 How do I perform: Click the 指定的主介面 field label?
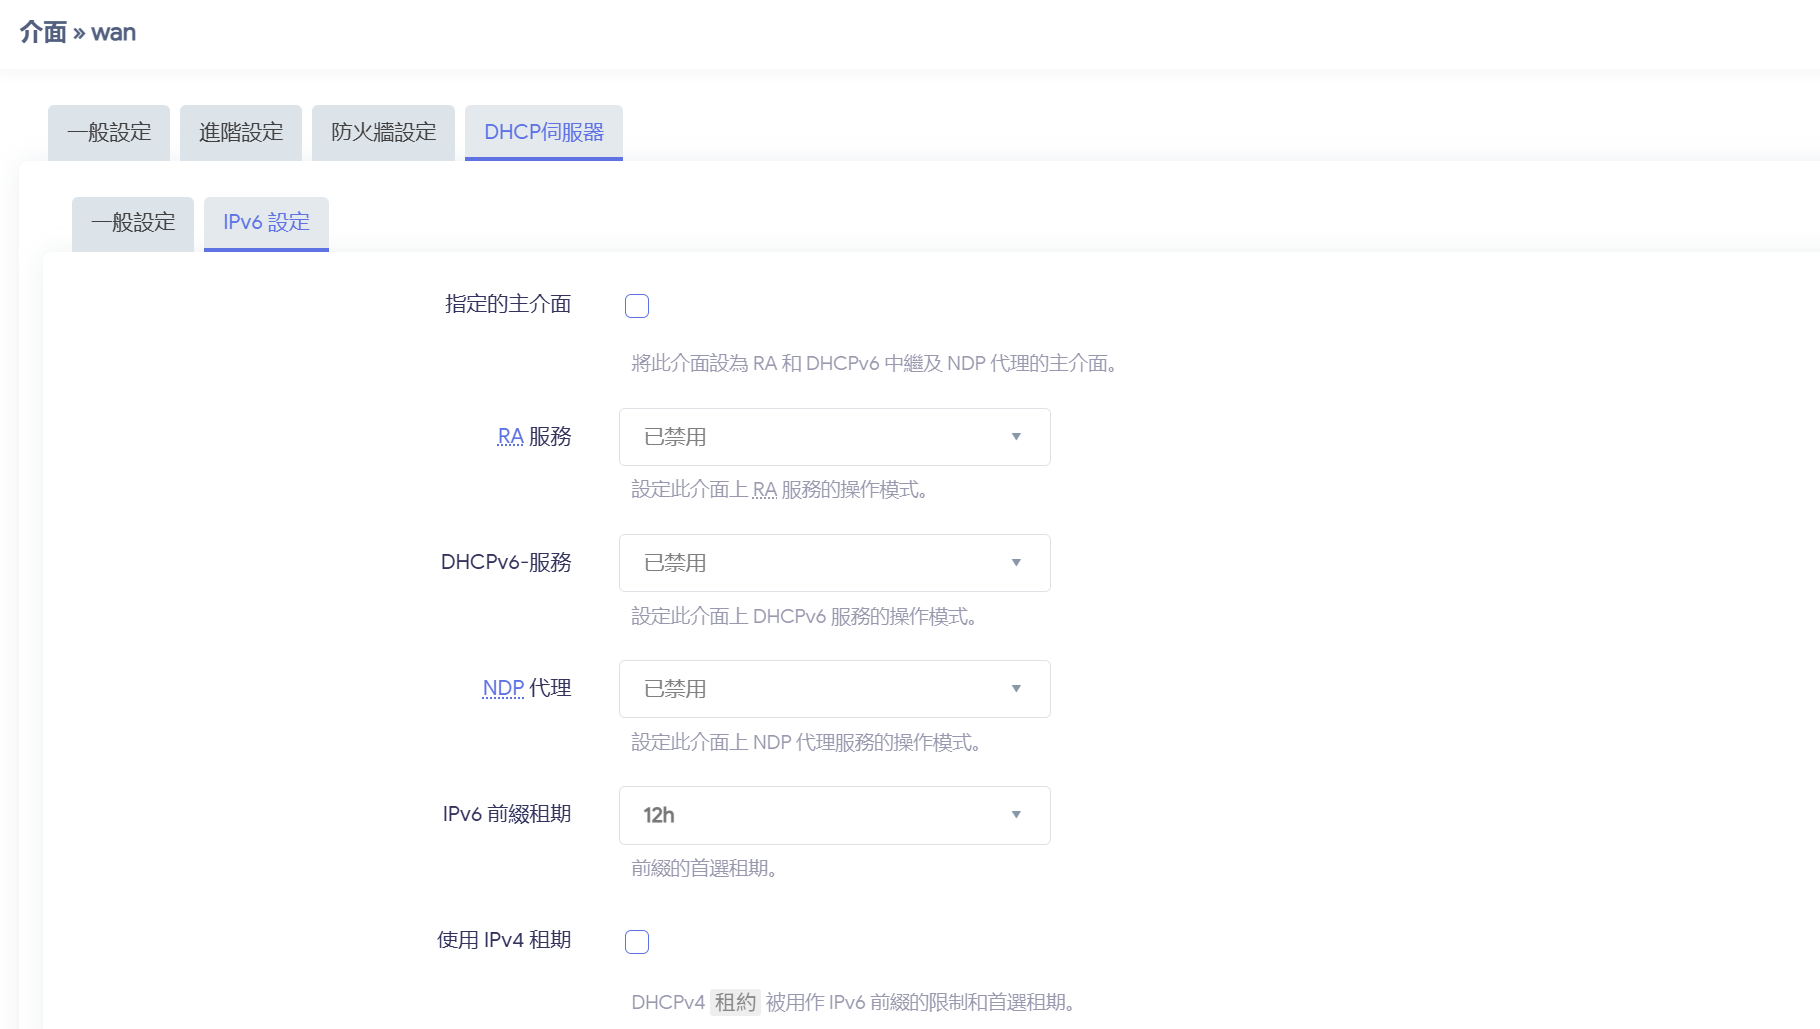point(507,304)
